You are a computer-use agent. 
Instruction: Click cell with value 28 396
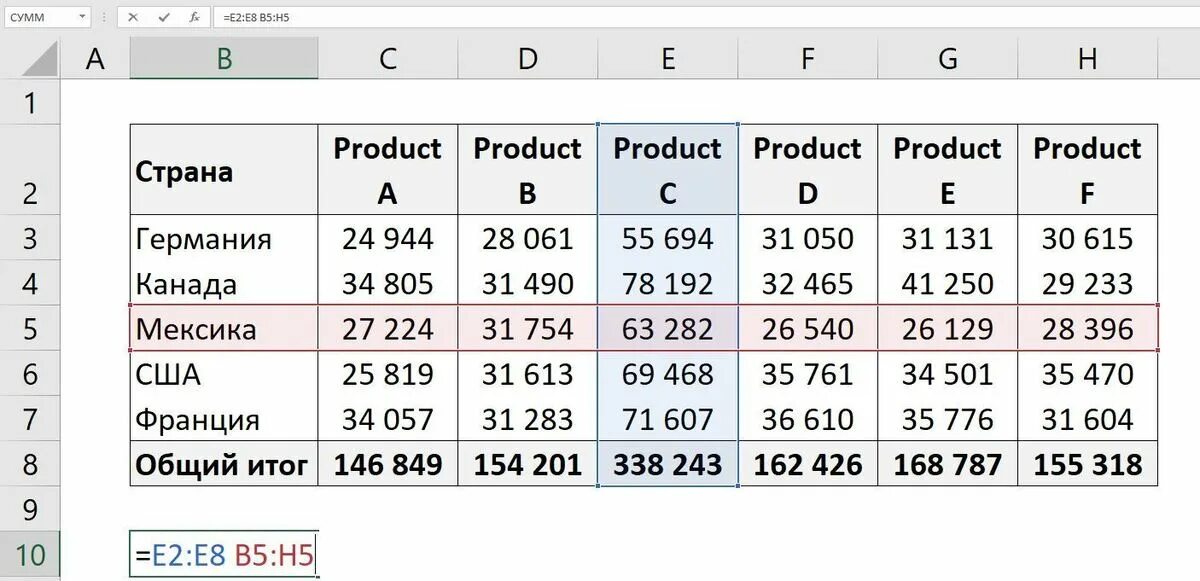tap(1088, 328)
